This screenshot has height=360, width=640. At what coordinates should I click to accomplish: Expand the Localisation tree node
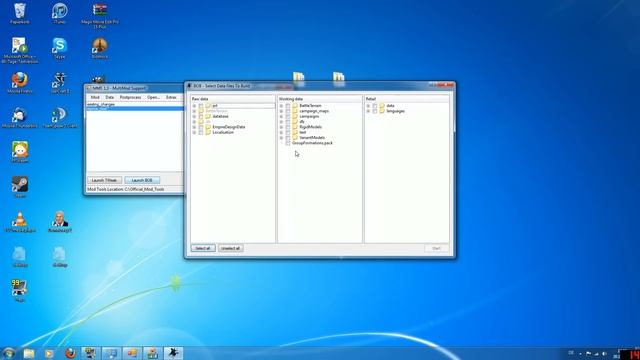(x=194, y=132)
